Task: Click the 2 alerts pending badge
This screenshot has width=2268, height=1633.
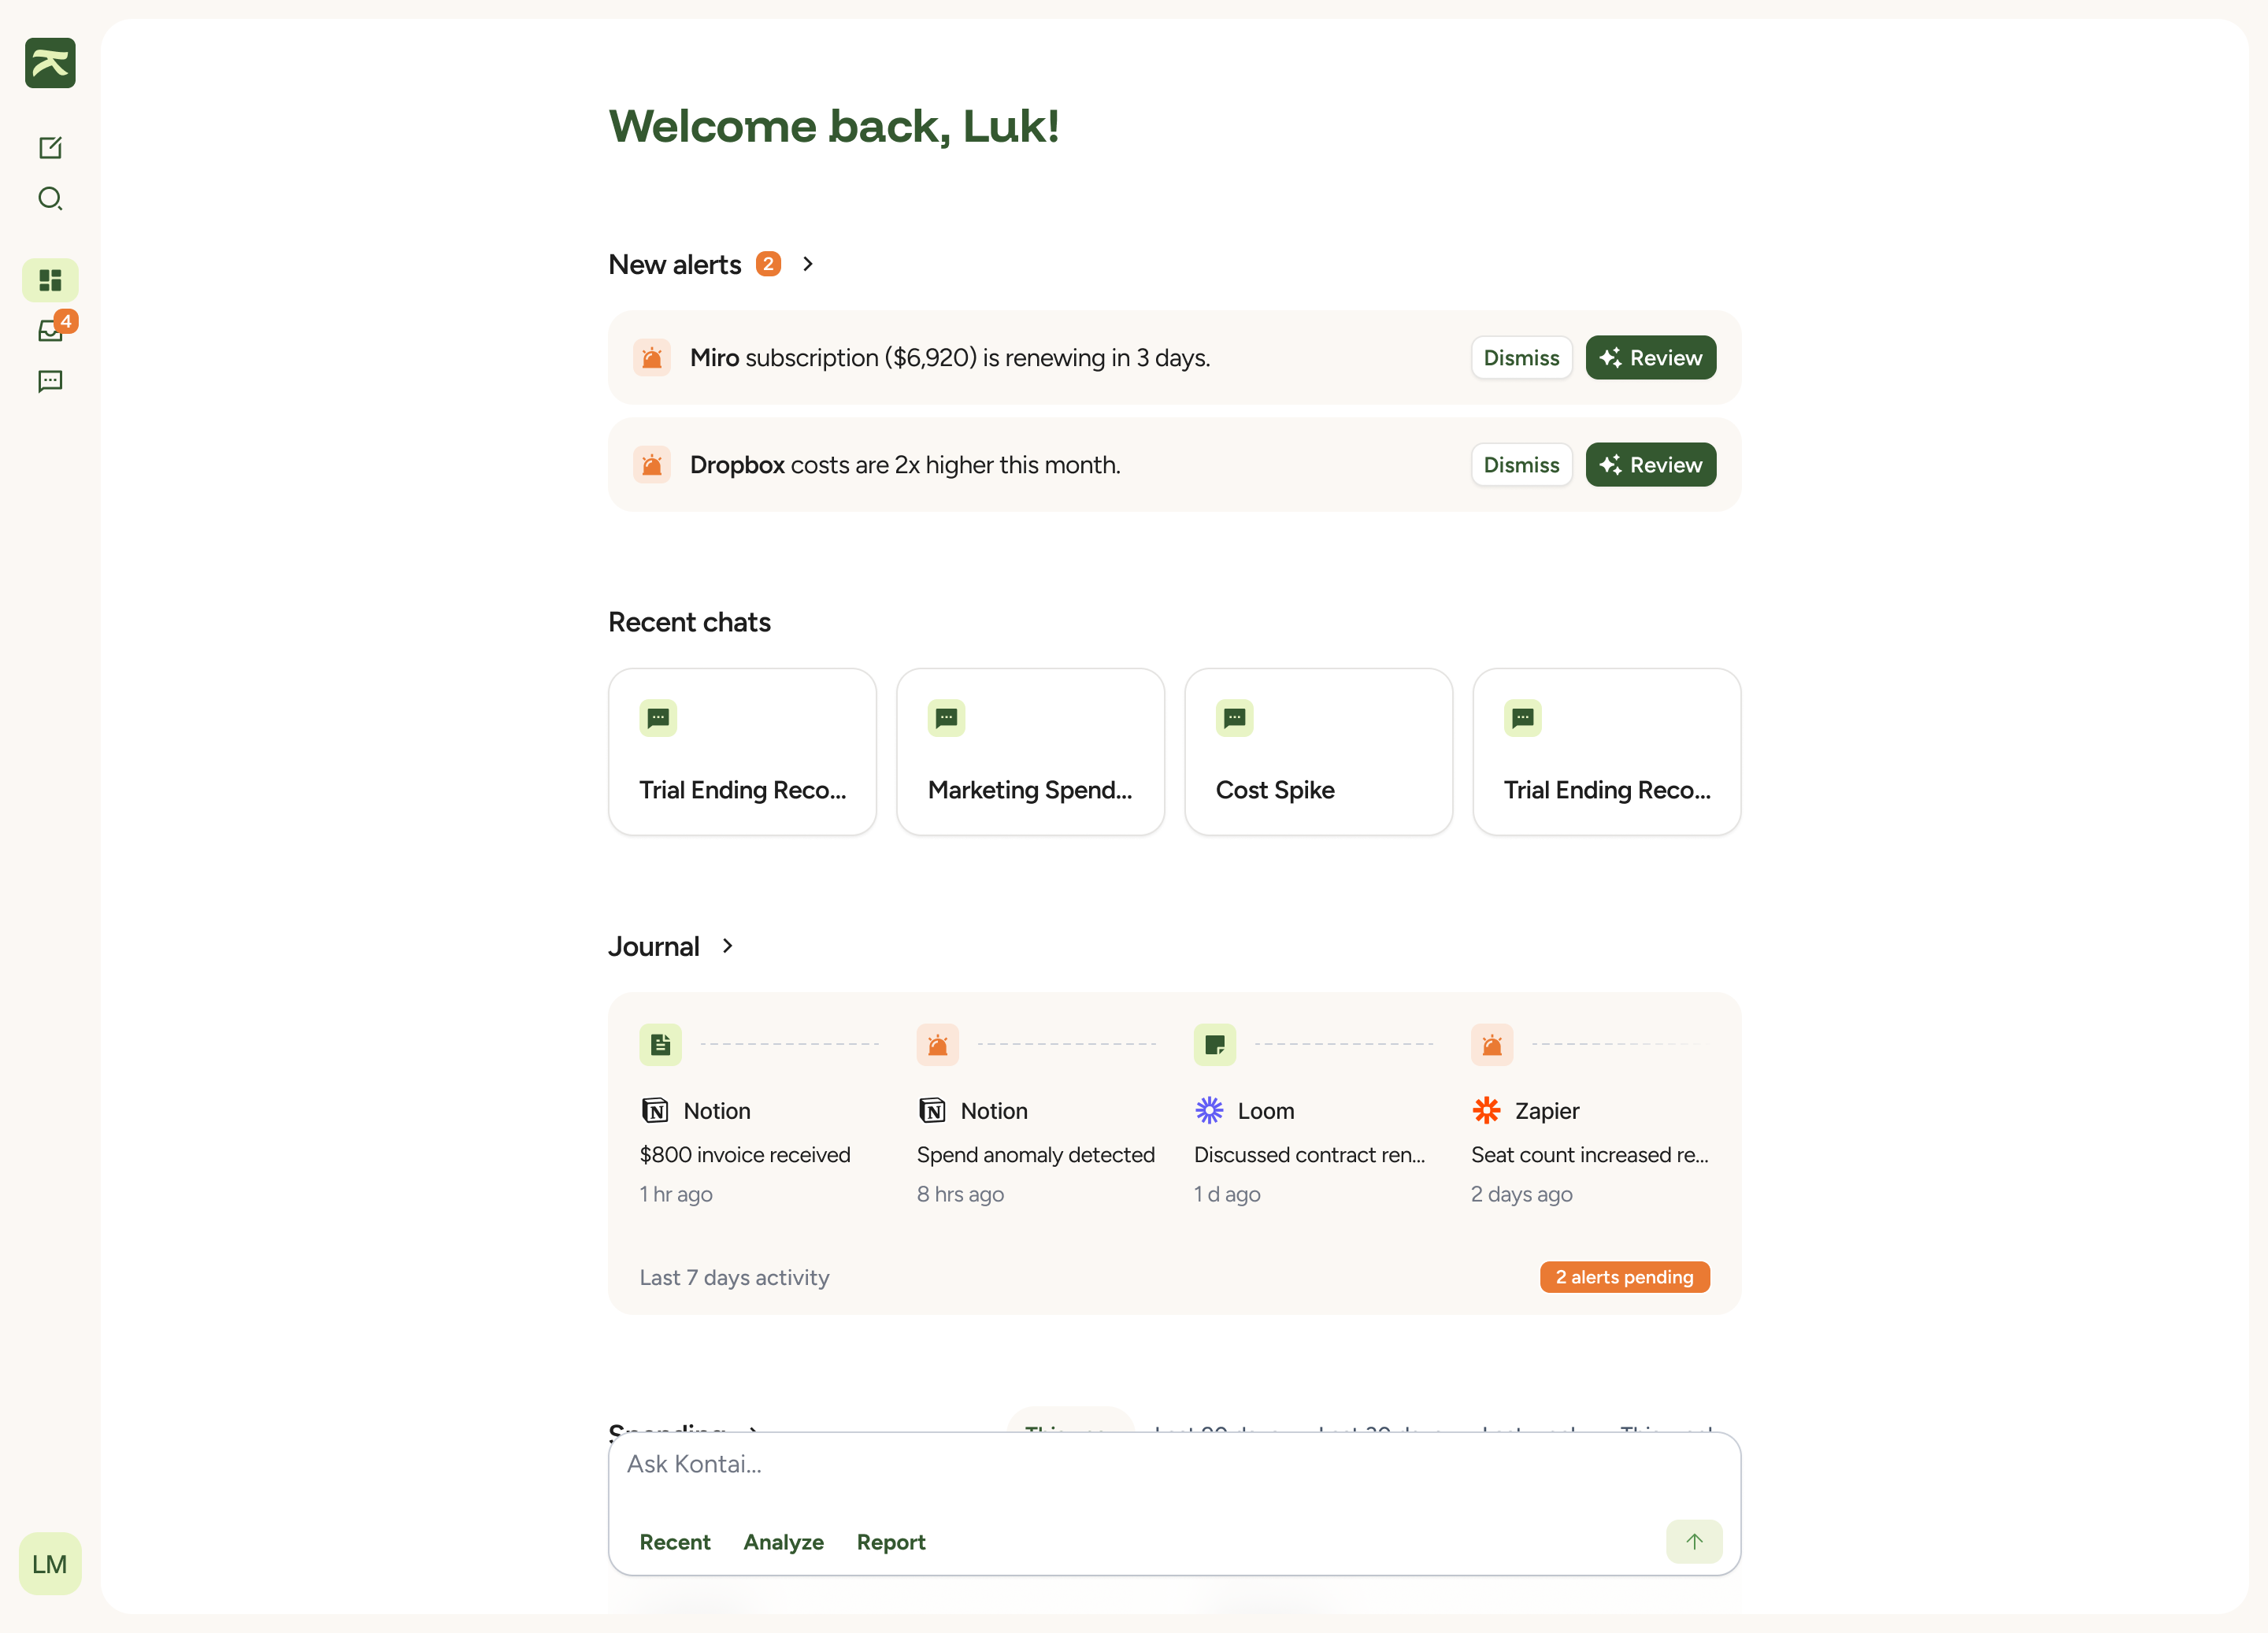Action: (x=1624, y=1277)
